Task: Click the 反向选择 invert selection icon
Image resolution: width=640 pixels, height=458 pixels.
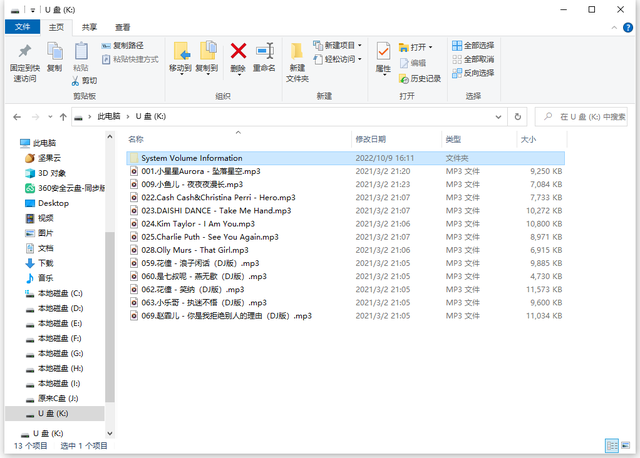Action: [457, 73]
